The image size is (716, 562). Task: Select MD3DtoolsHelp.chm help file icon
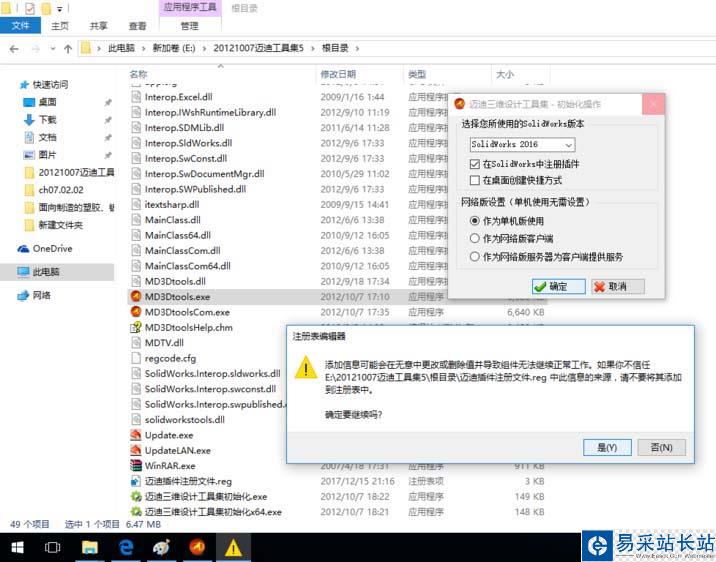coord(136,327)
